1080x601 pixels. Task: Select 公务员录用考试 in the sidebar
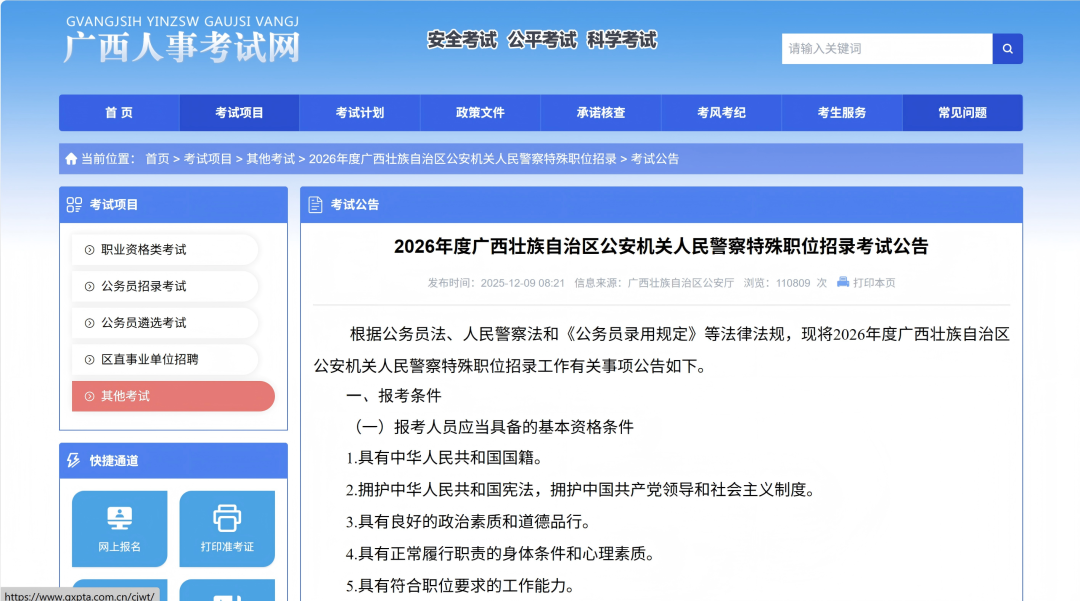(x=144, y=286)
